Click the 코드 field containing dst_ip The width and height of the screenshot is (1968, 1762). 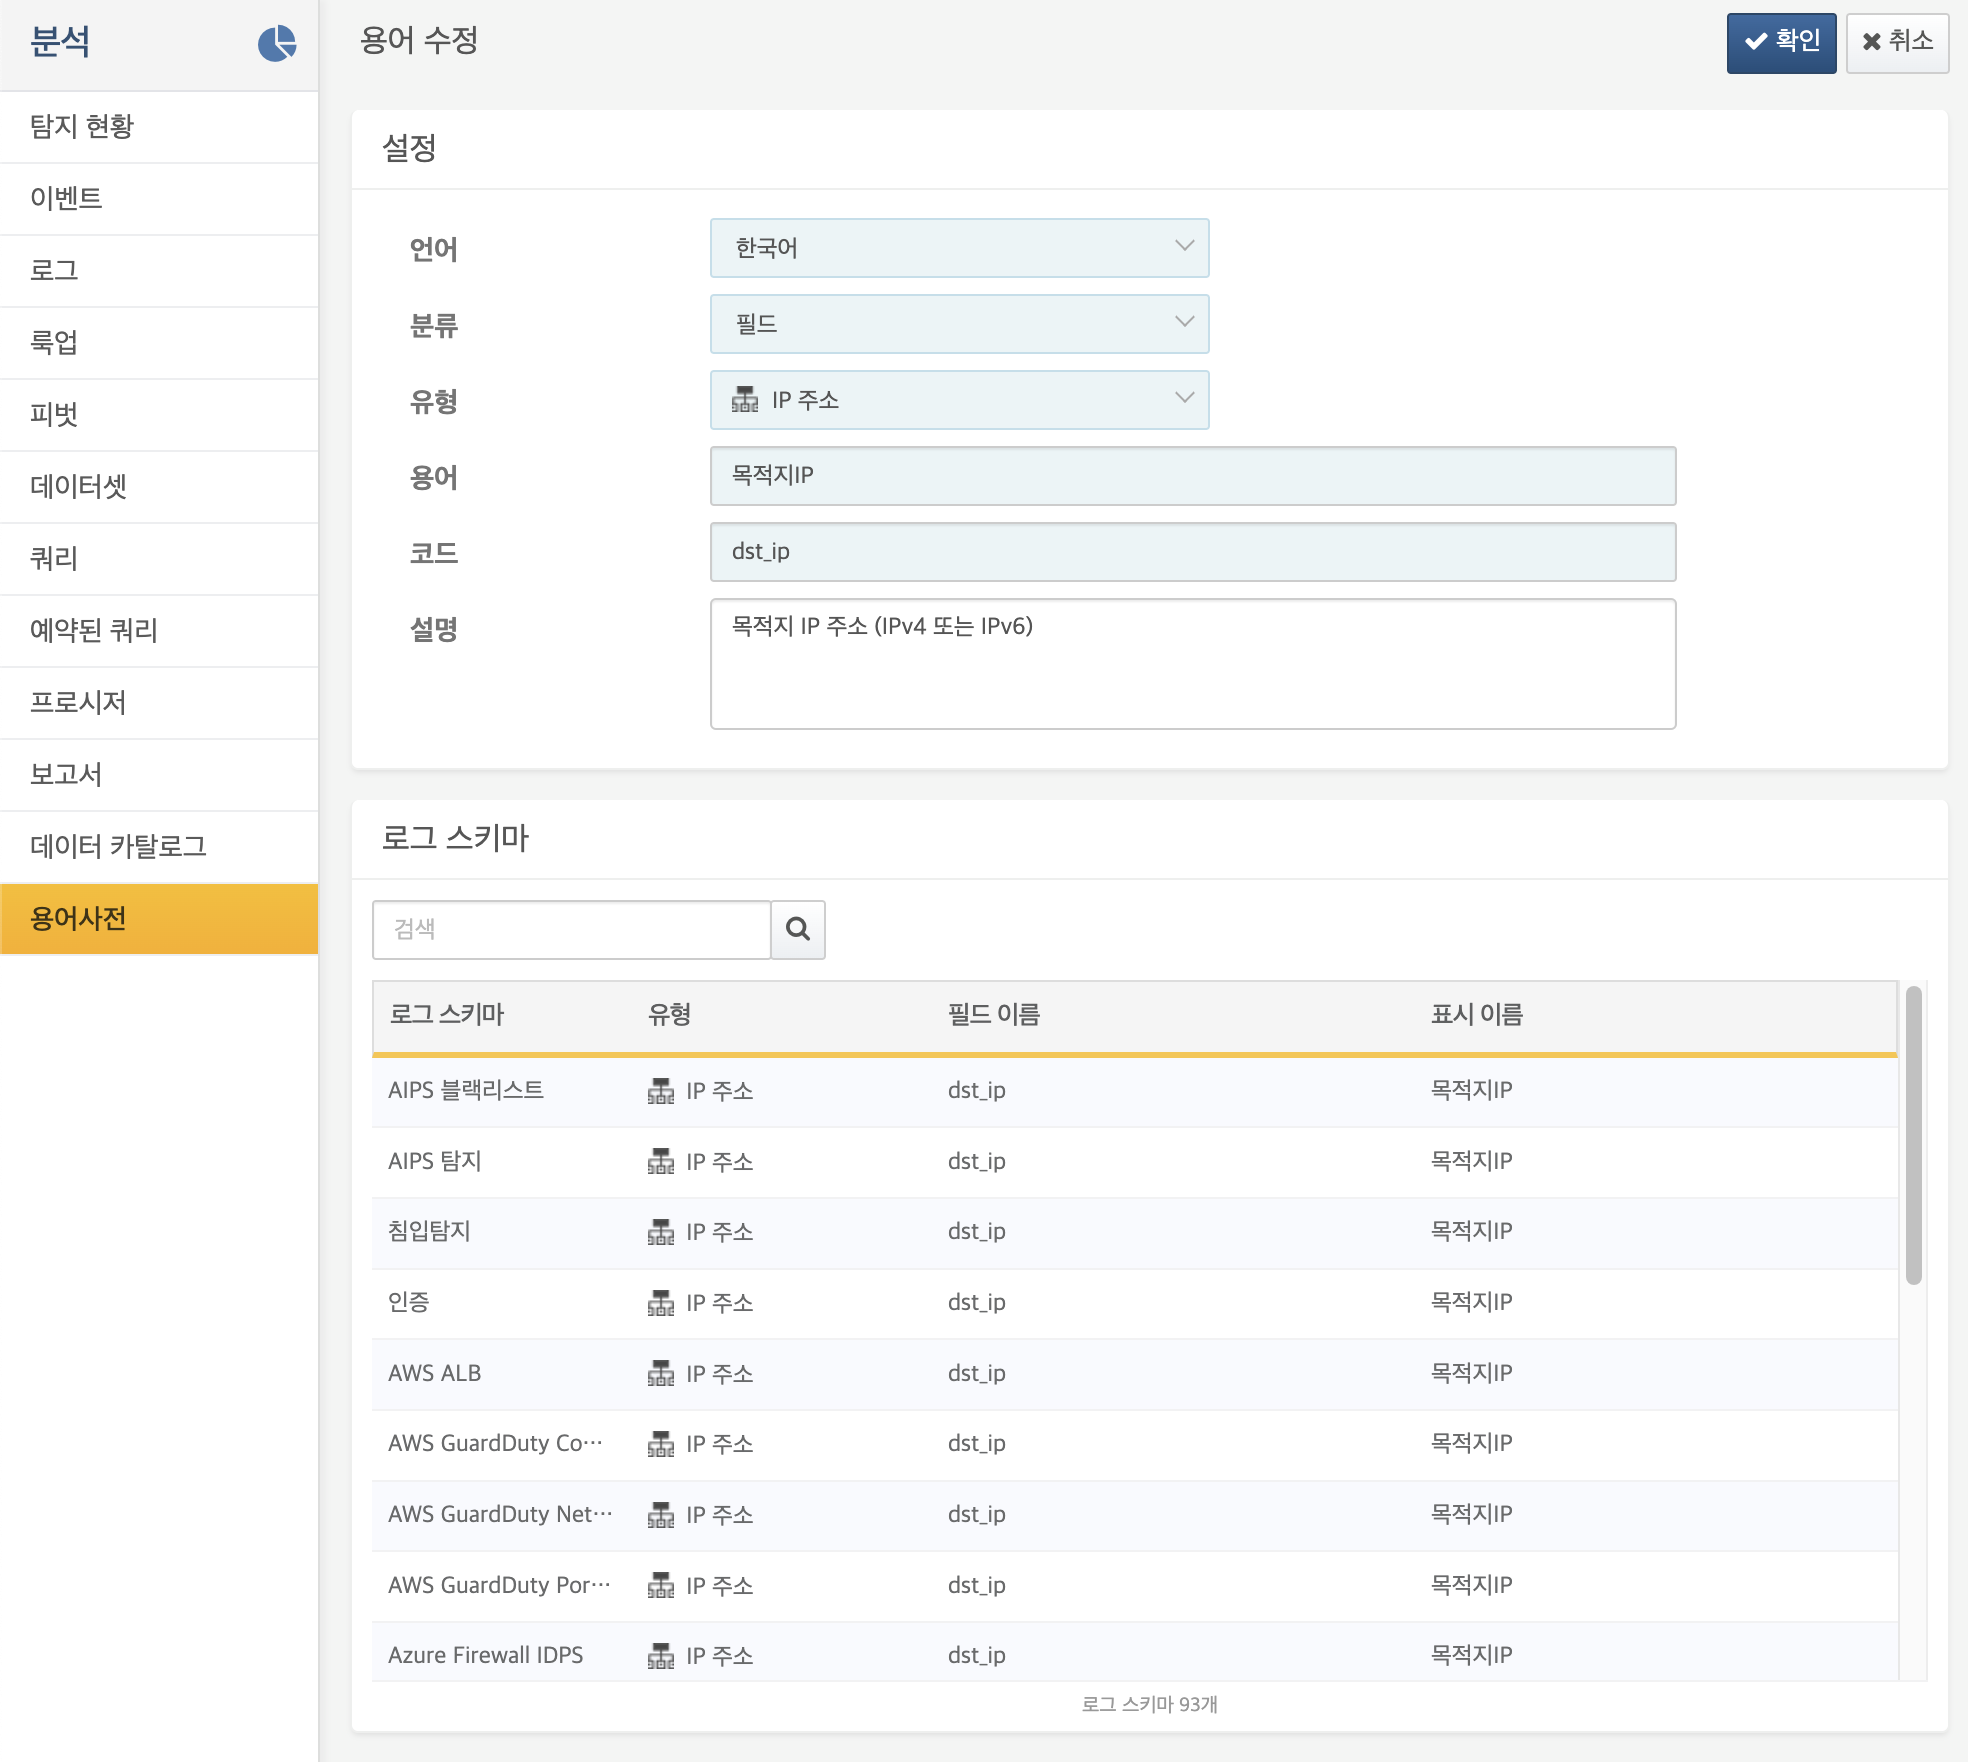coord(1193,552)
